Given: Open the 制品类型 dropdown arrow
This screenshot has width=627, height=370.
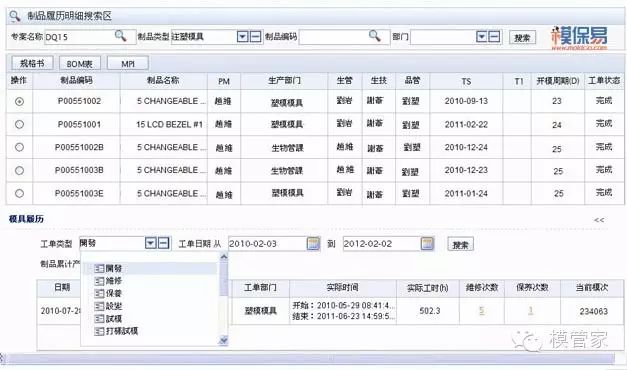Looking at the screenshot, I should 242,37.
